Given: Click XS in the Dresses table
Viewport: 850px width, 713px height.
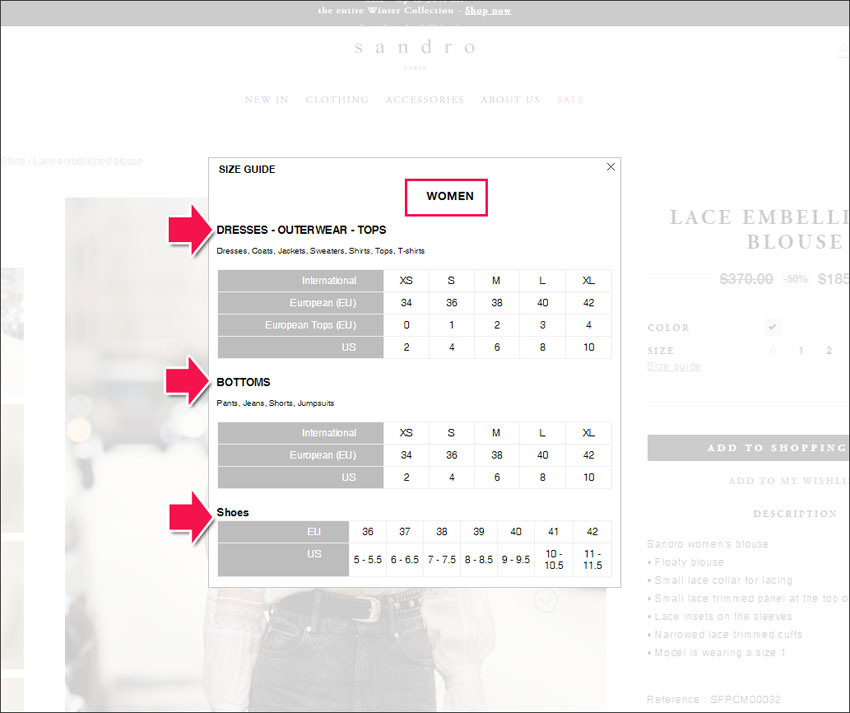Looking at the screenshot, I should click(406, 281).
